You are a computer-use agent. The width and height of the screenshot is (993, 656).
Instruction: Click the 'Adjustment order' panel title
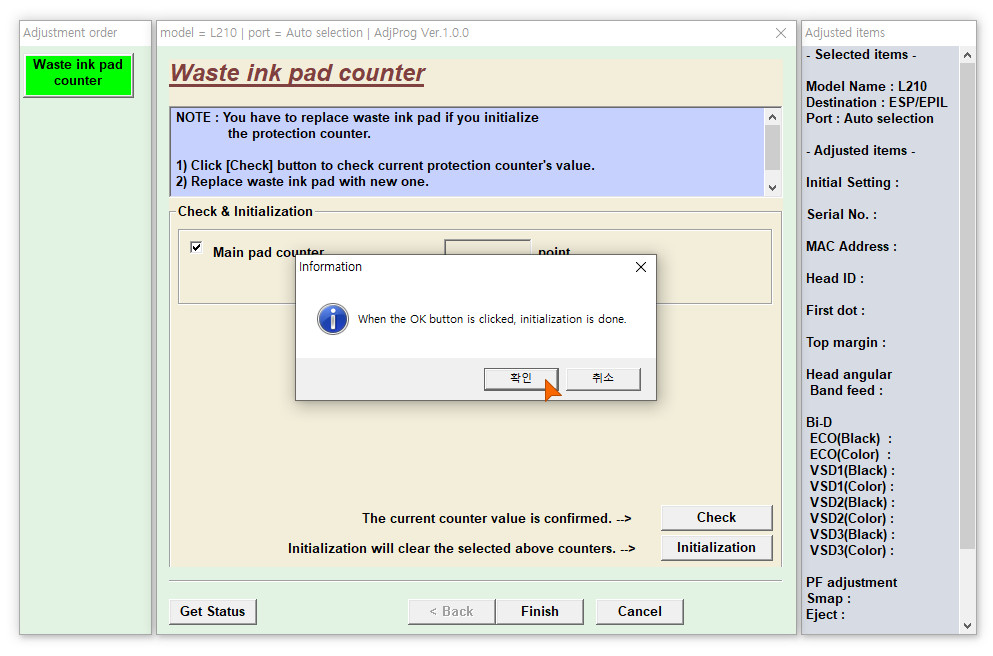70,33
